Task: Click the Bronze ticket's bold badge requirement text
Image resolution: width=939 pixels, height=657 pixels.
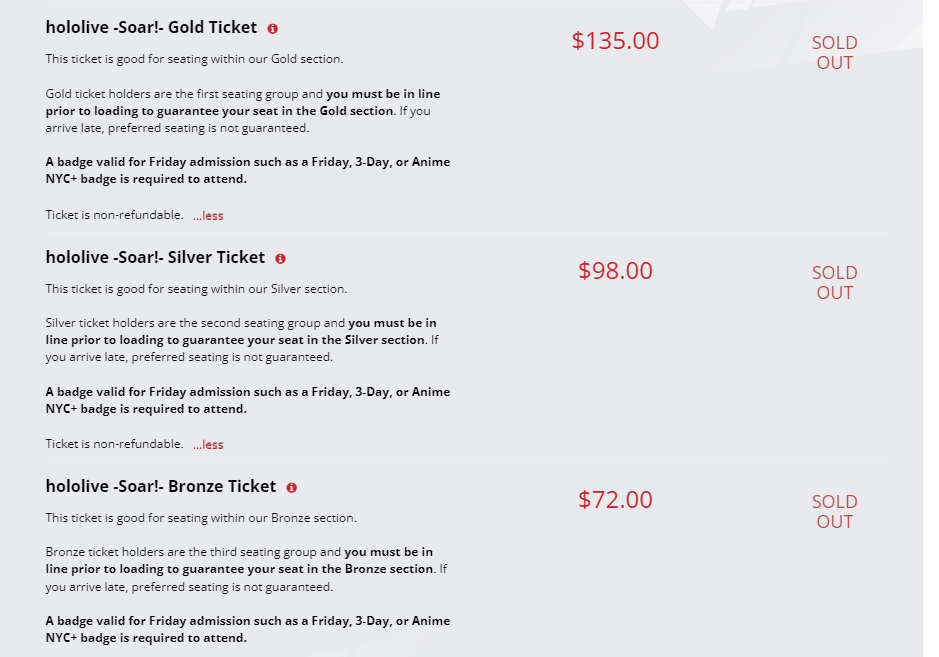Action: tap(247, 629)
